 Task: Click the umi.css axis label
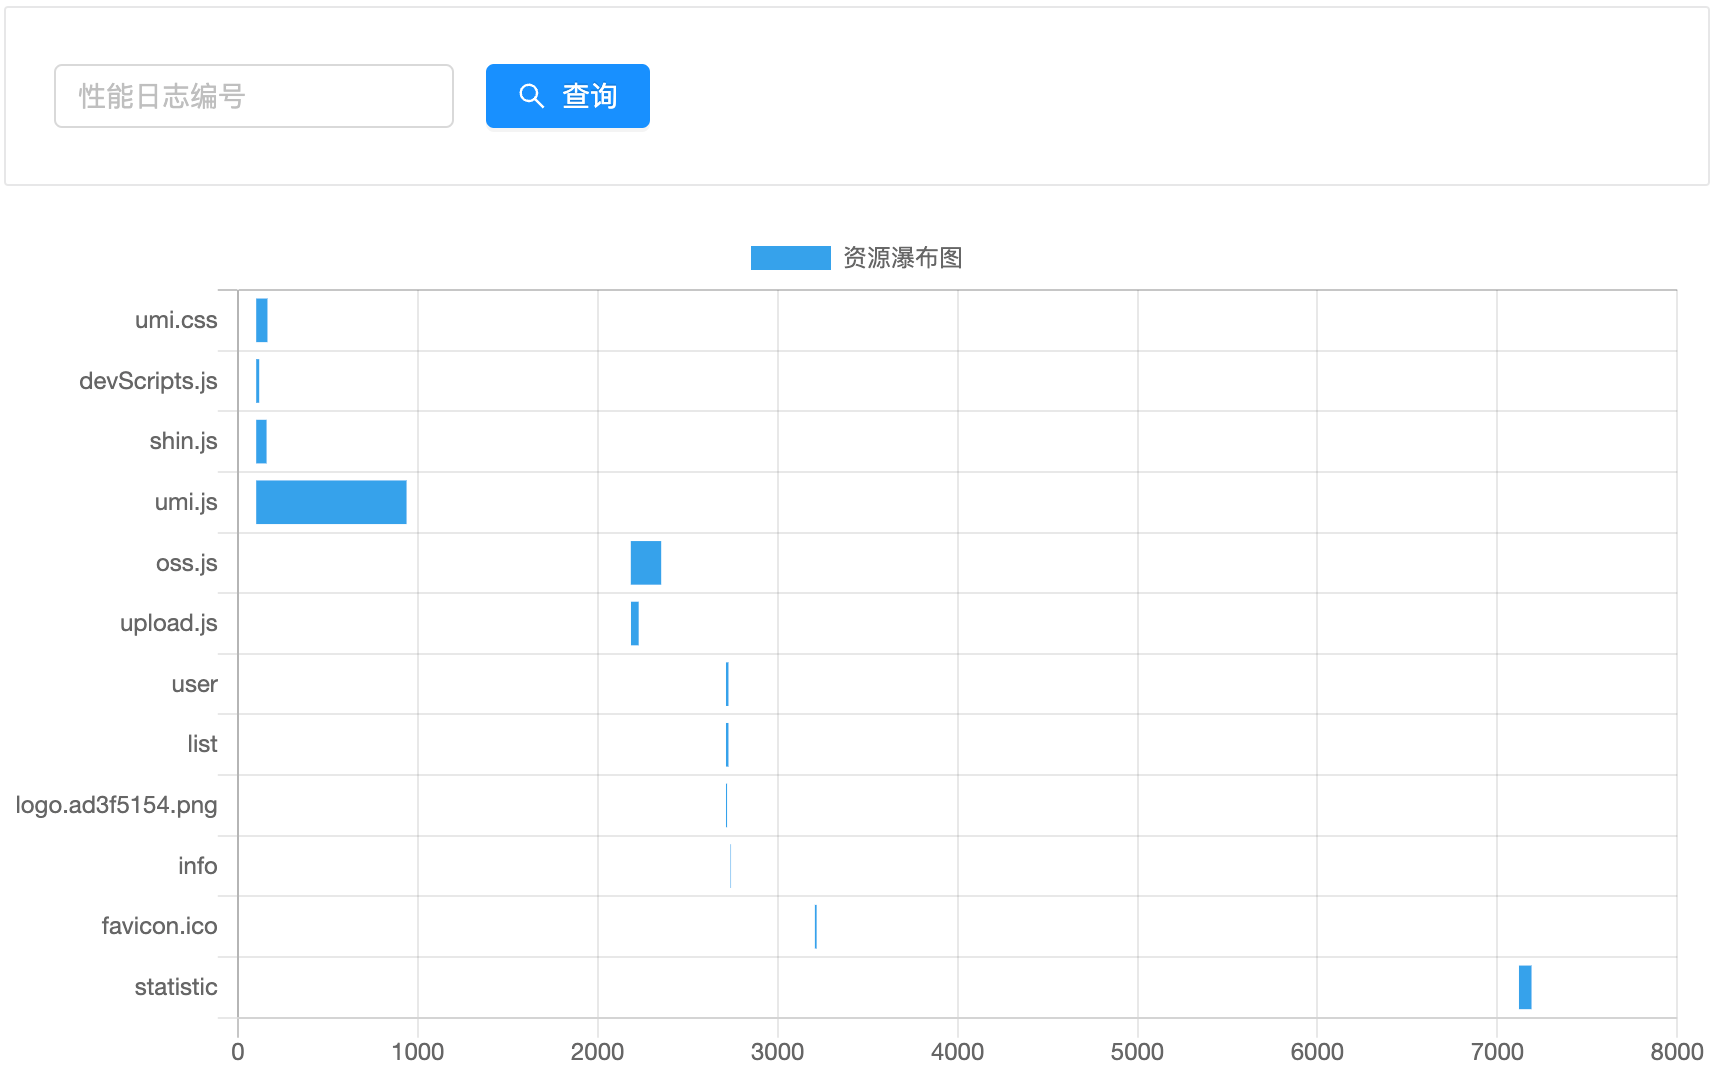pyautogui.click(x=176, y=320)
